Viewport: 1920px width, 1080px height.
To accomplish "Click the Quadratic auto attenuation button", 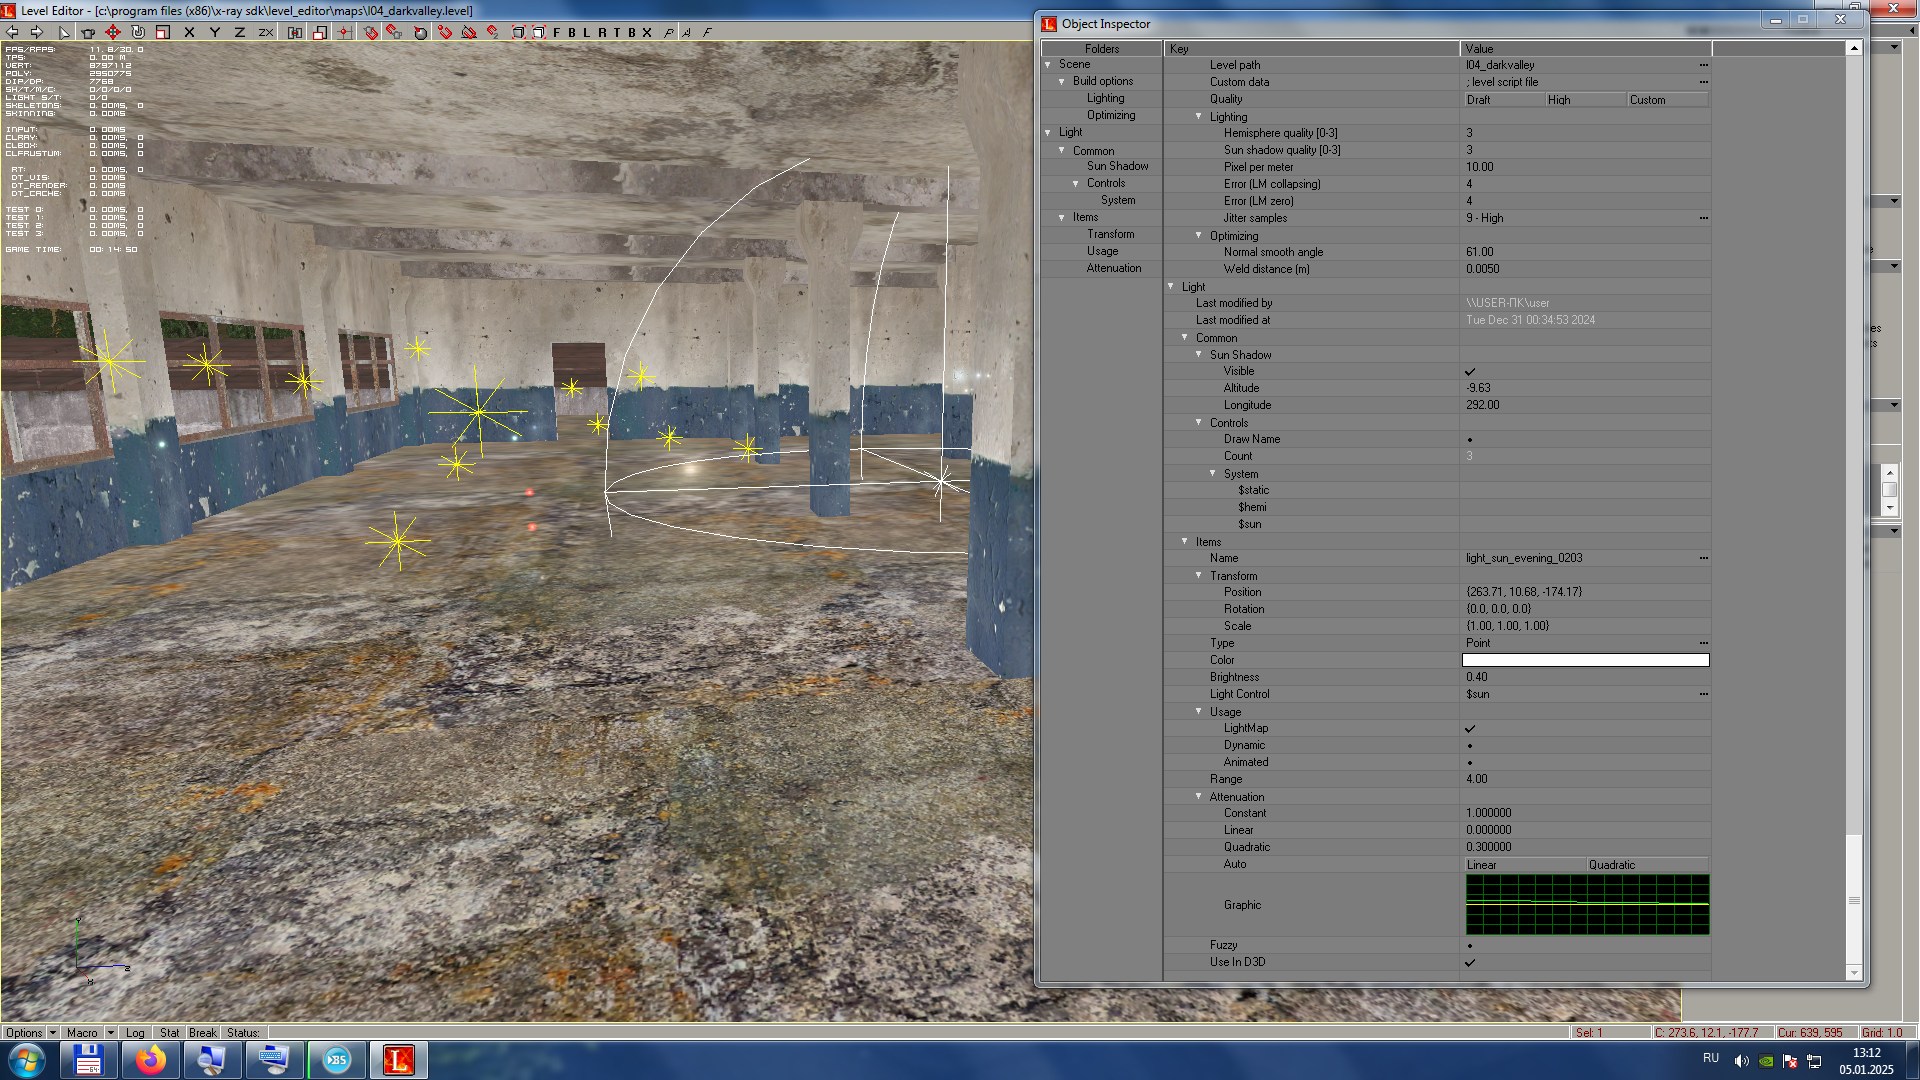I will [1647, 865].
